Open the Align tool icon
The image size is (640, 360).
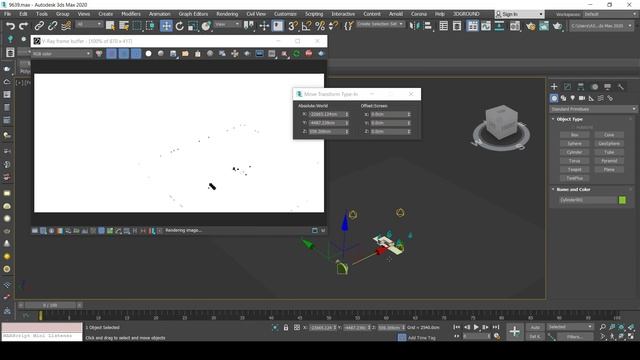pos(427,26)
